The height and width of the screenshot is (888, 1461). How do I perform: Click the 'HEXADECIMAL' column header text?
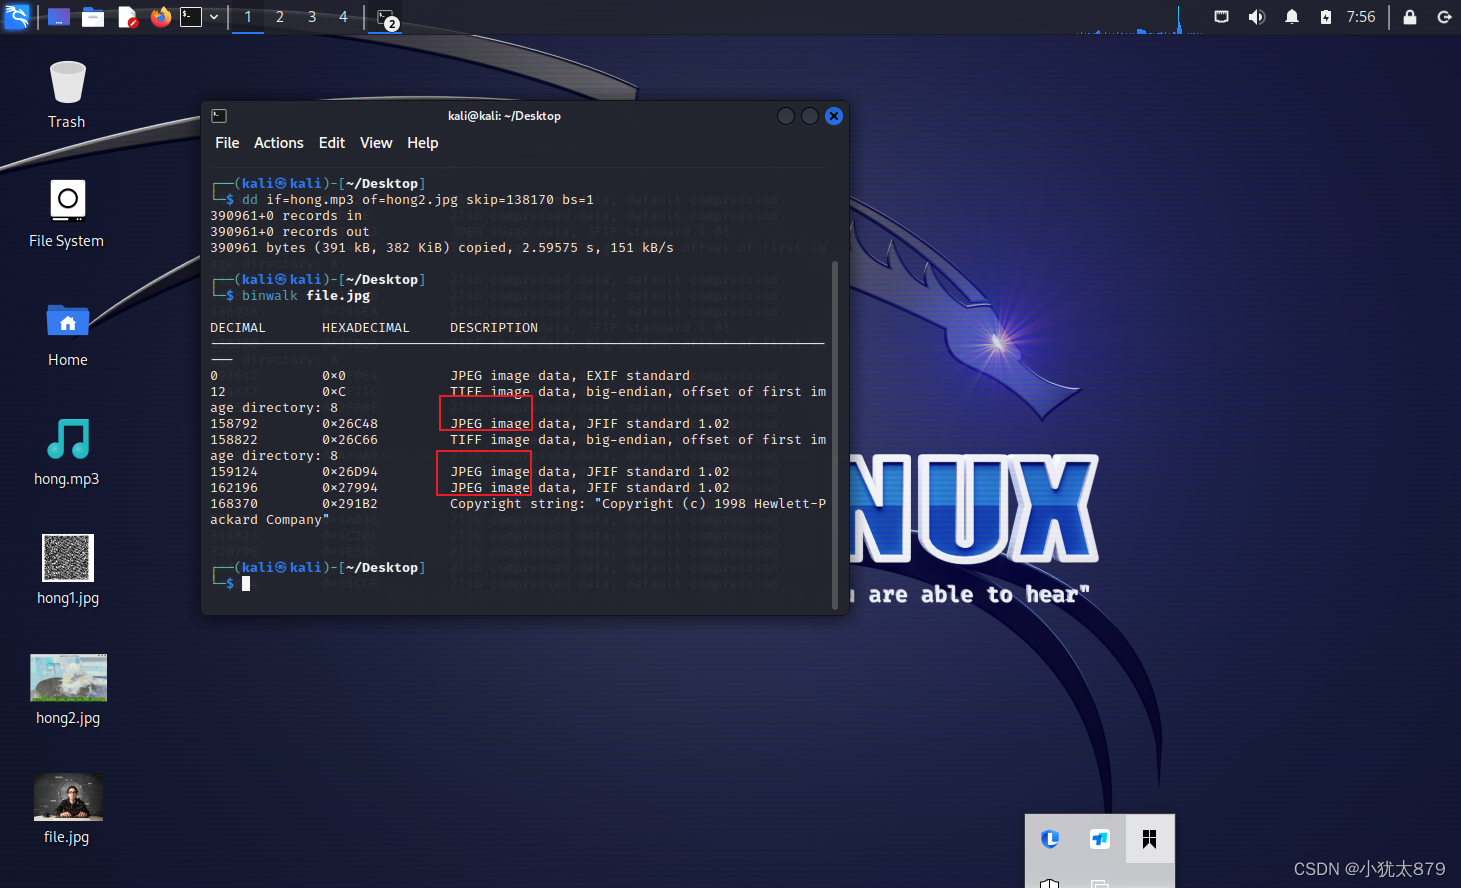click(366, 328)
